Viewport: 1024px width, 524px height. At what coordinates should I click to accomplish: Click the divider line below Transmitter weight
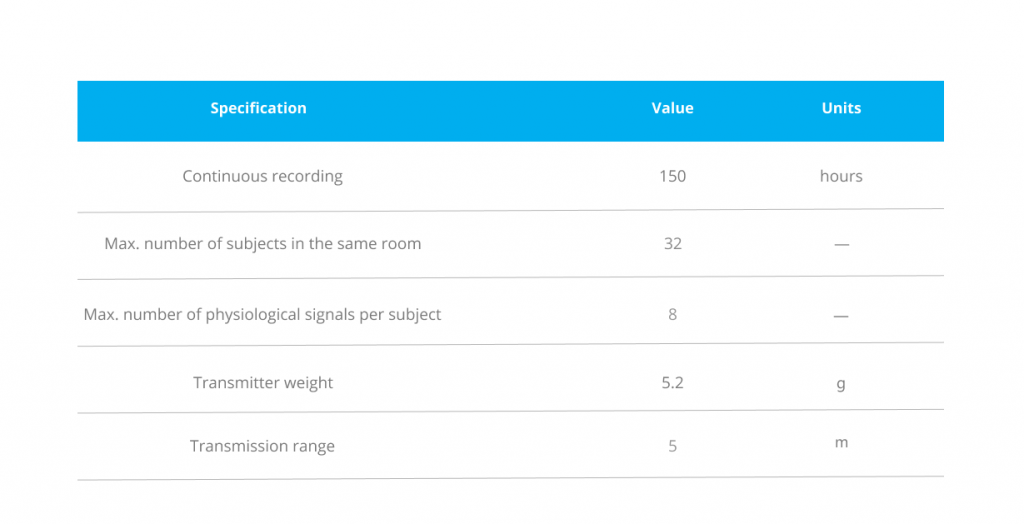click(511, 412)
